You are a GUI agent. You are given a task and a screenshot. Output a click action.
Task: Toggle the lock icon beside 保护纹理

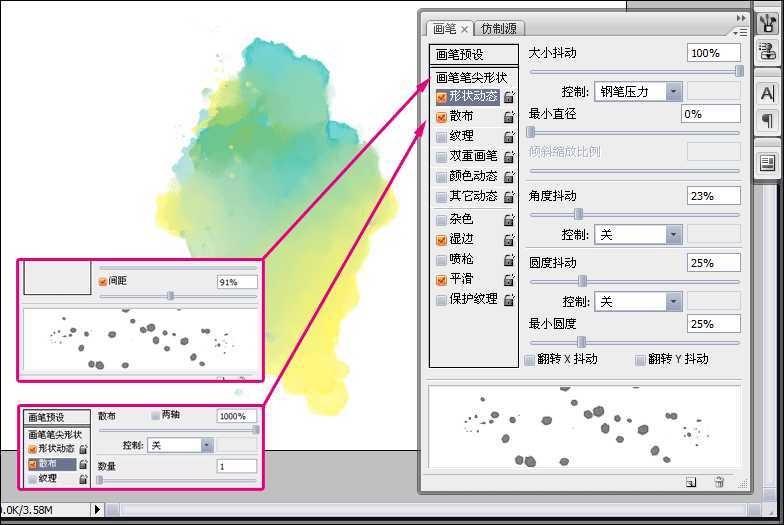tap(509, 300)
